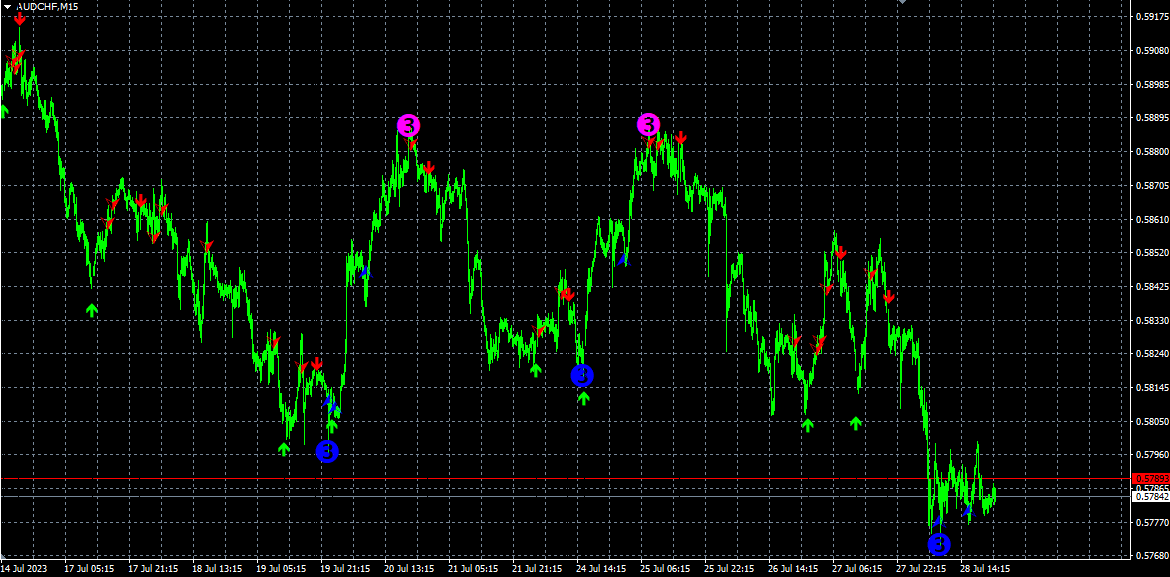Select the blue 3 circle above 24 Jul 14:15
The image size is (1170, 577).
583,375
